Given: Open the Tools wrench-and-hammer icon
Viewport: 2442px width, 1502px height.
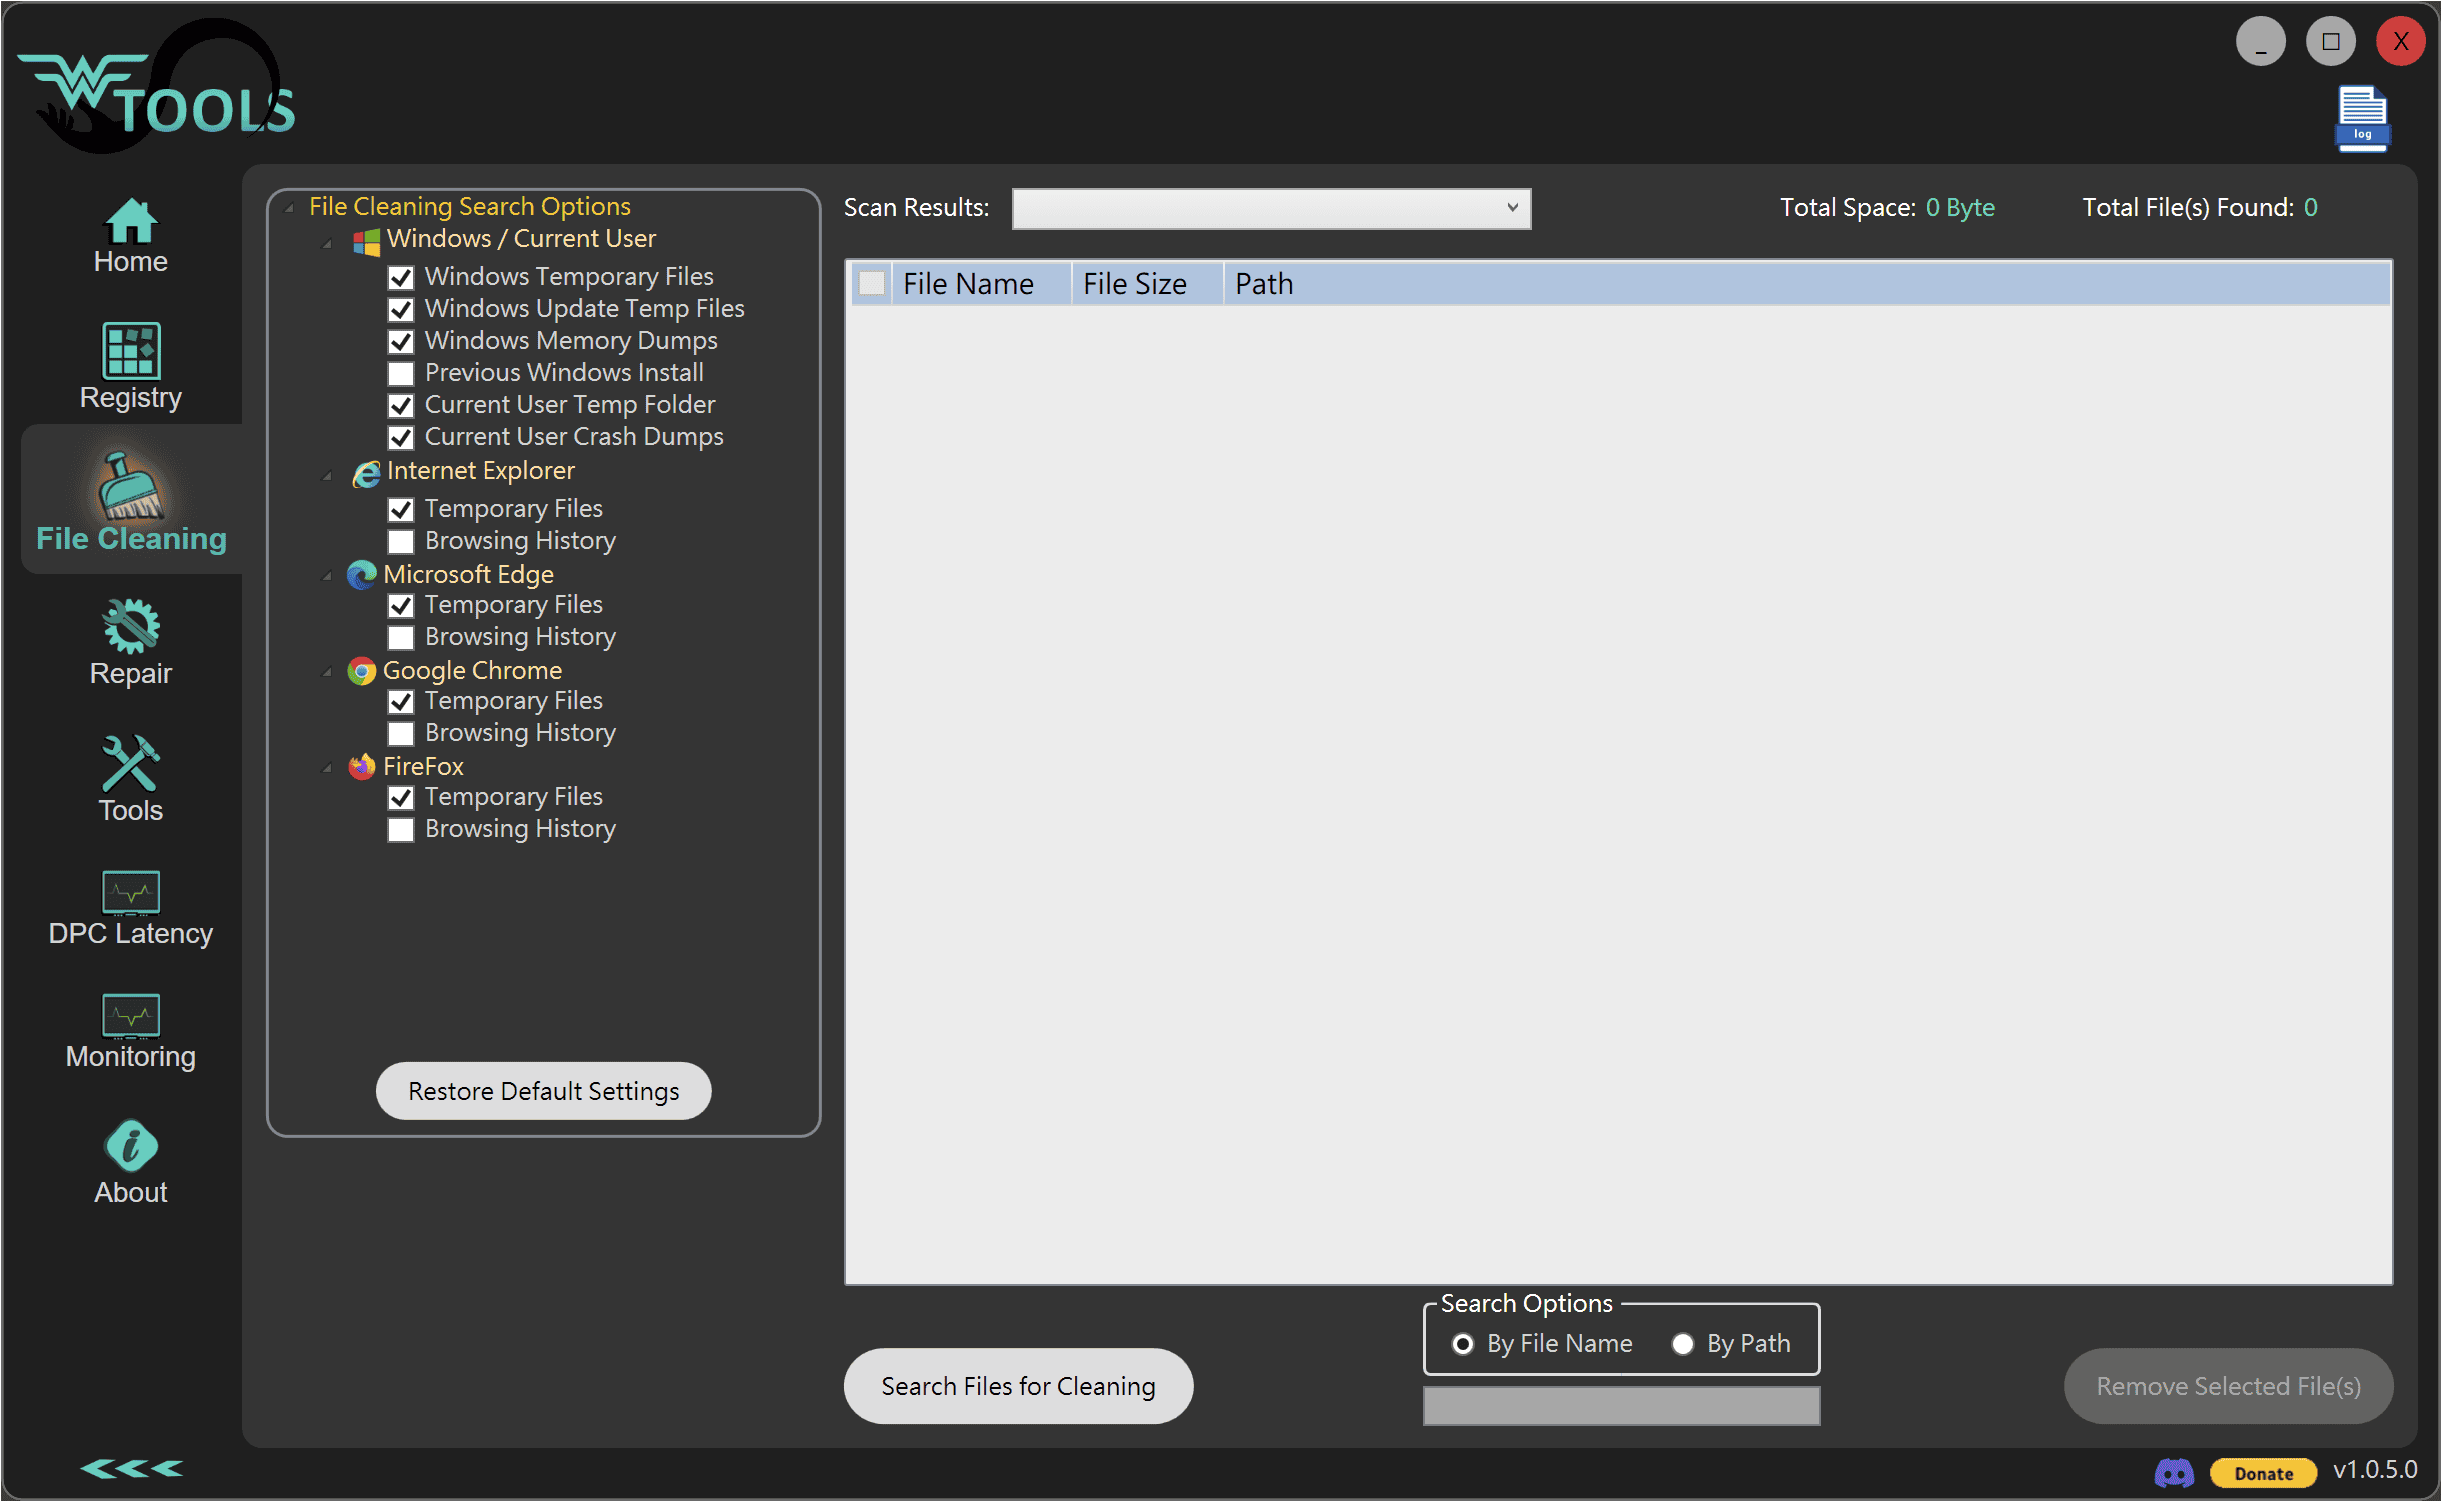Looking at the screenshot, I should pos(130,763).
